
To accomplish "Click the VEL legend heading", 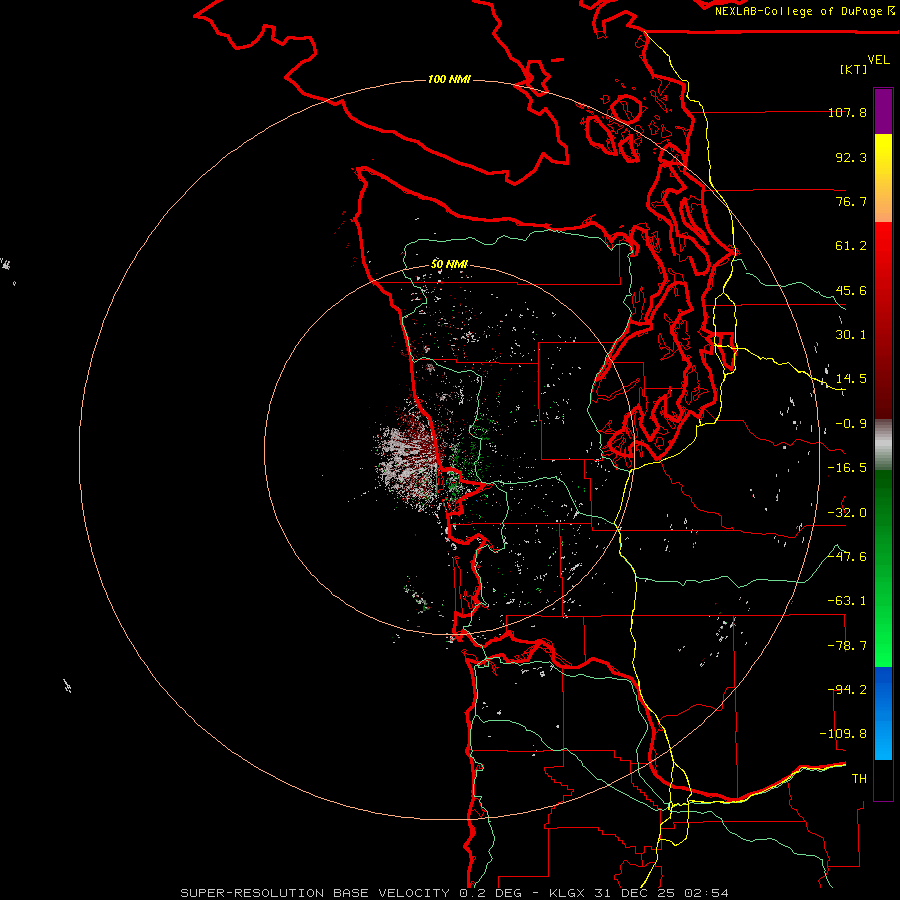I will [x=878, y=60].
